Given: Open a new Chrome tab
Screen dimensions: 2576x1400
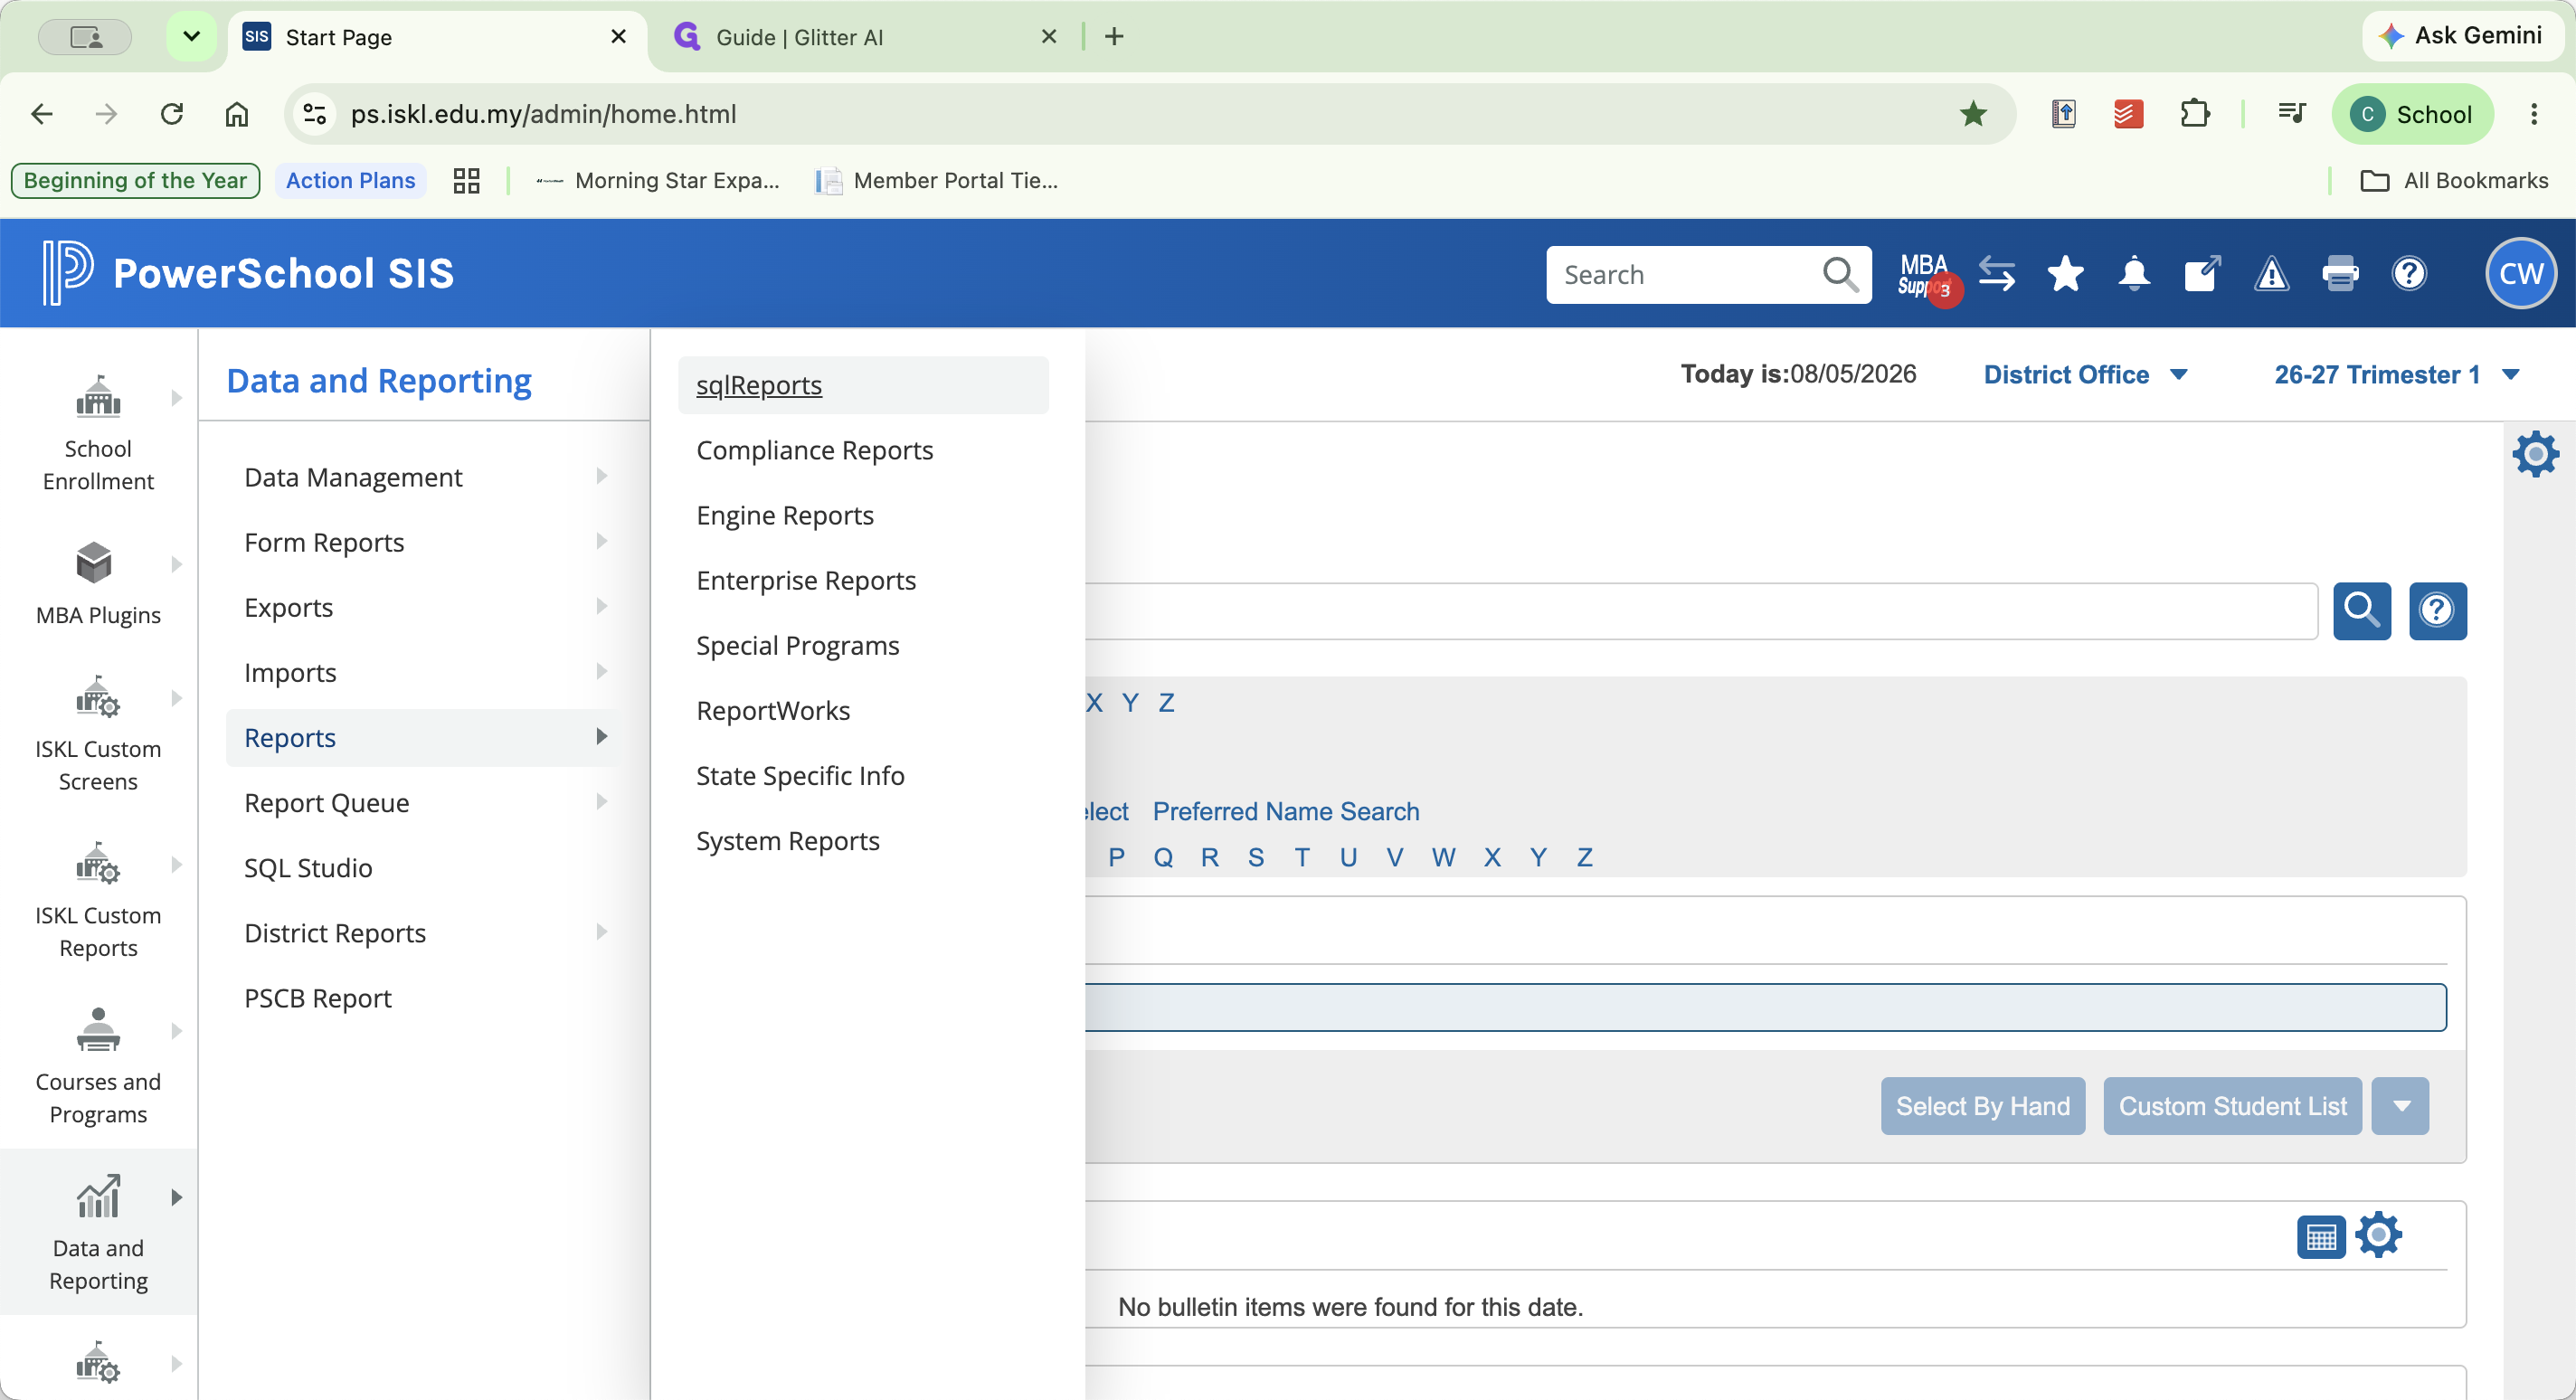Looking at the screenshot, I should click(1114, 36).
